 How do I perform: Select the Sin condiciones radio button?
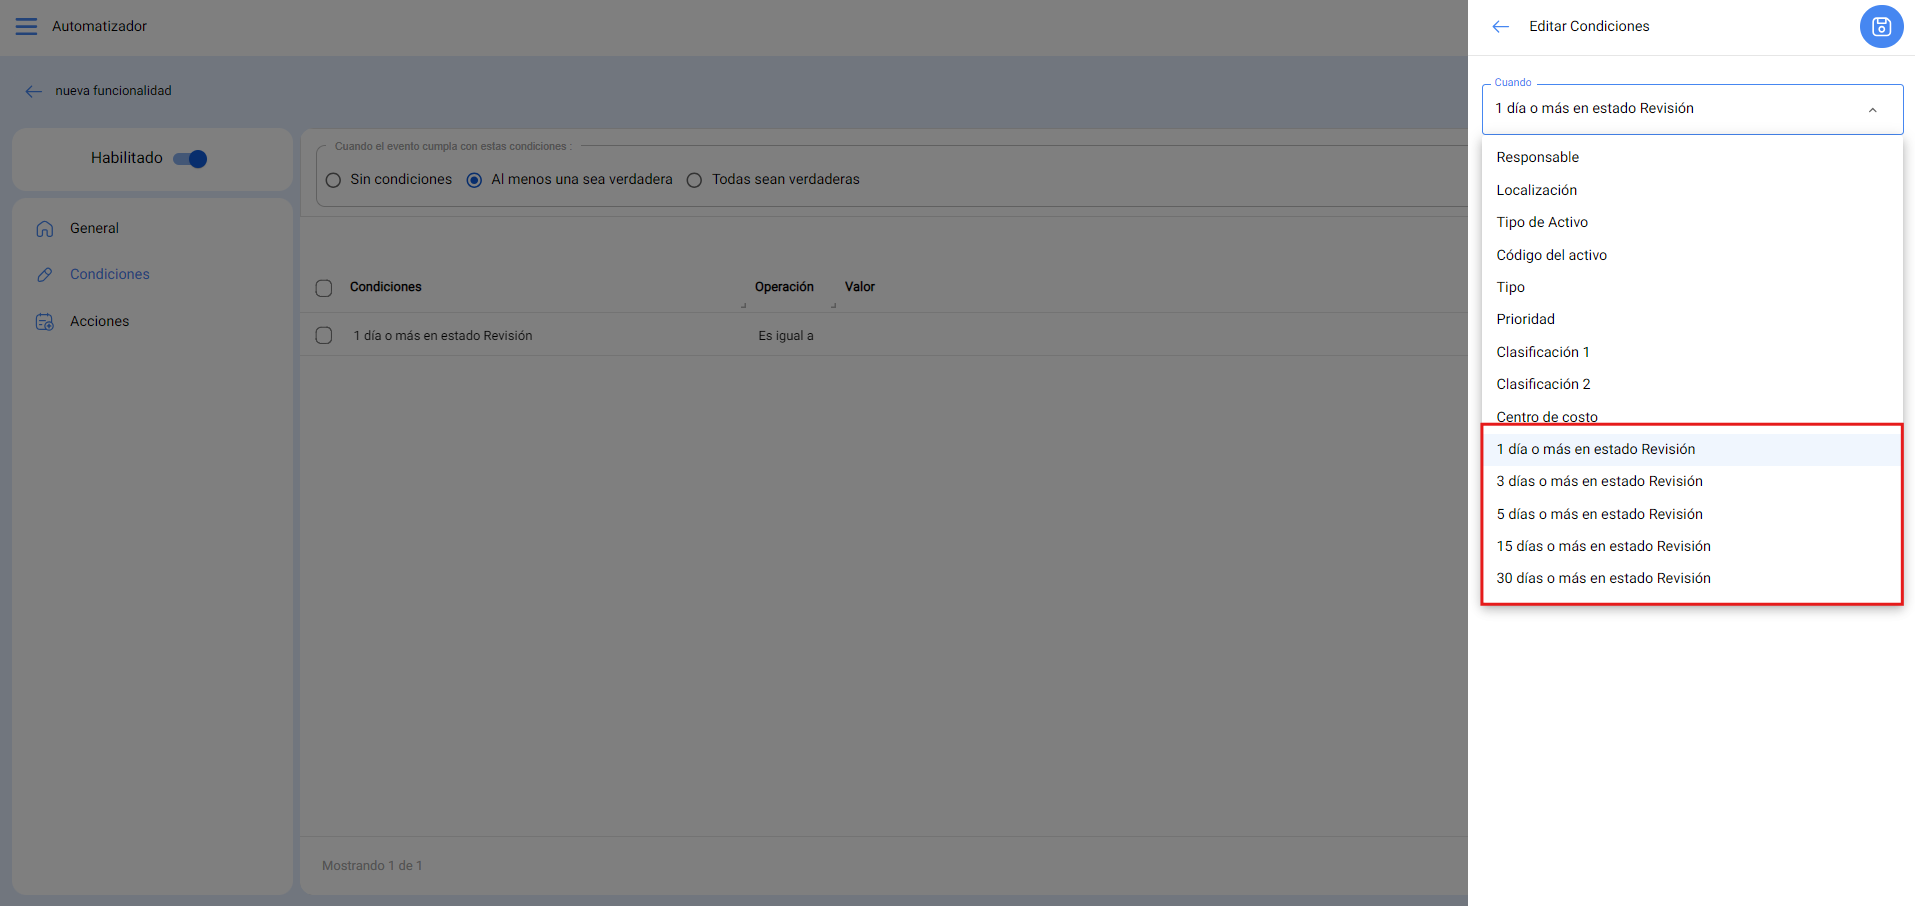tap(334, 181)
